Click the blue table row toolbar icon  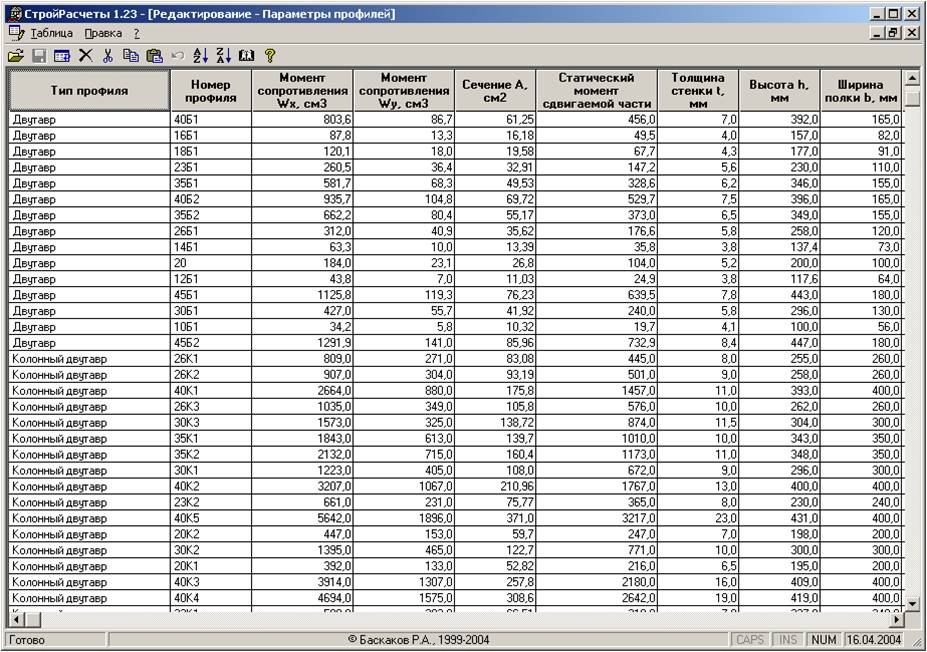tap(61, 56)
